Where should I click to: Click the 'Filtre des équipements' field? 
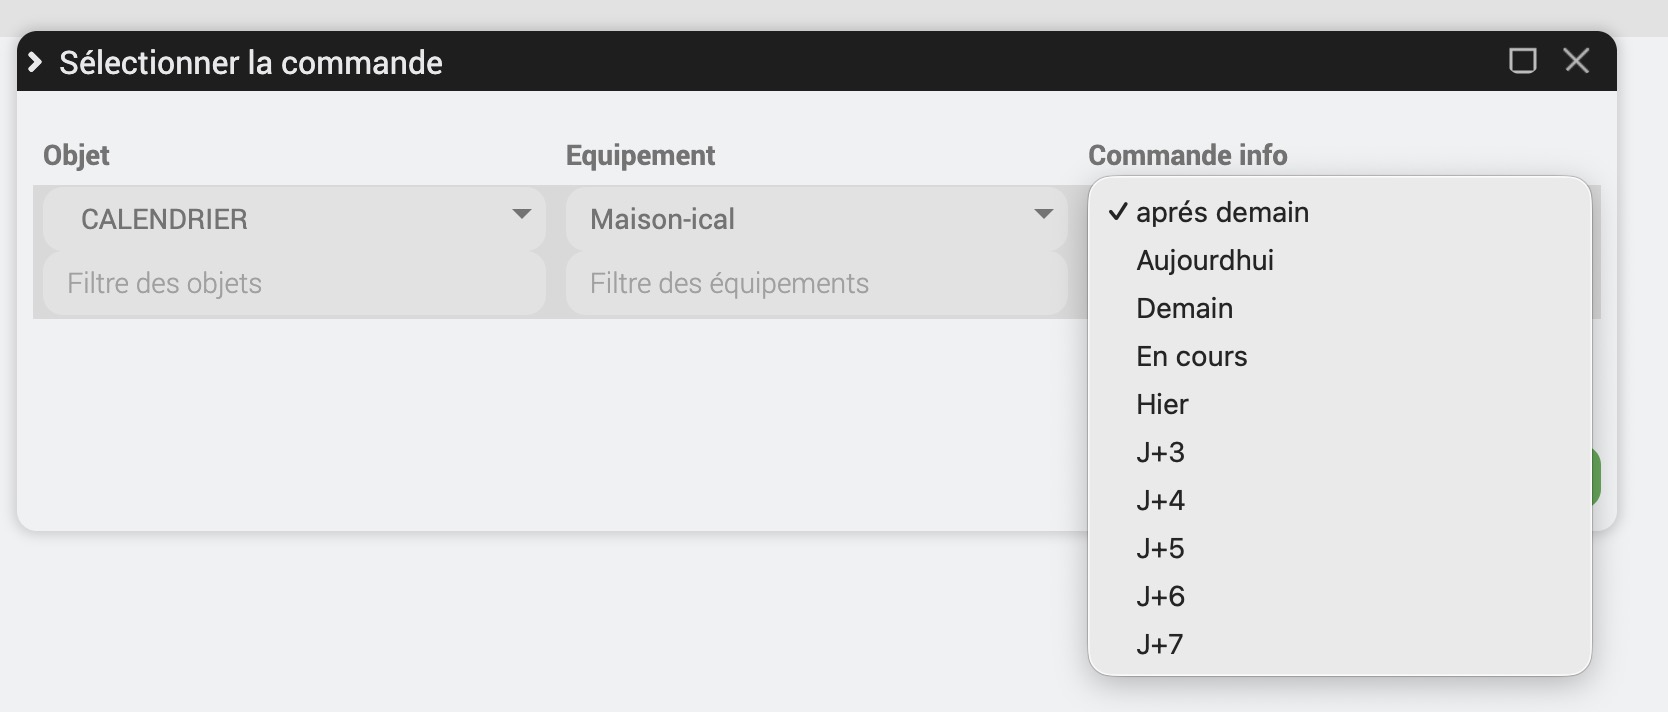[816, 284]
